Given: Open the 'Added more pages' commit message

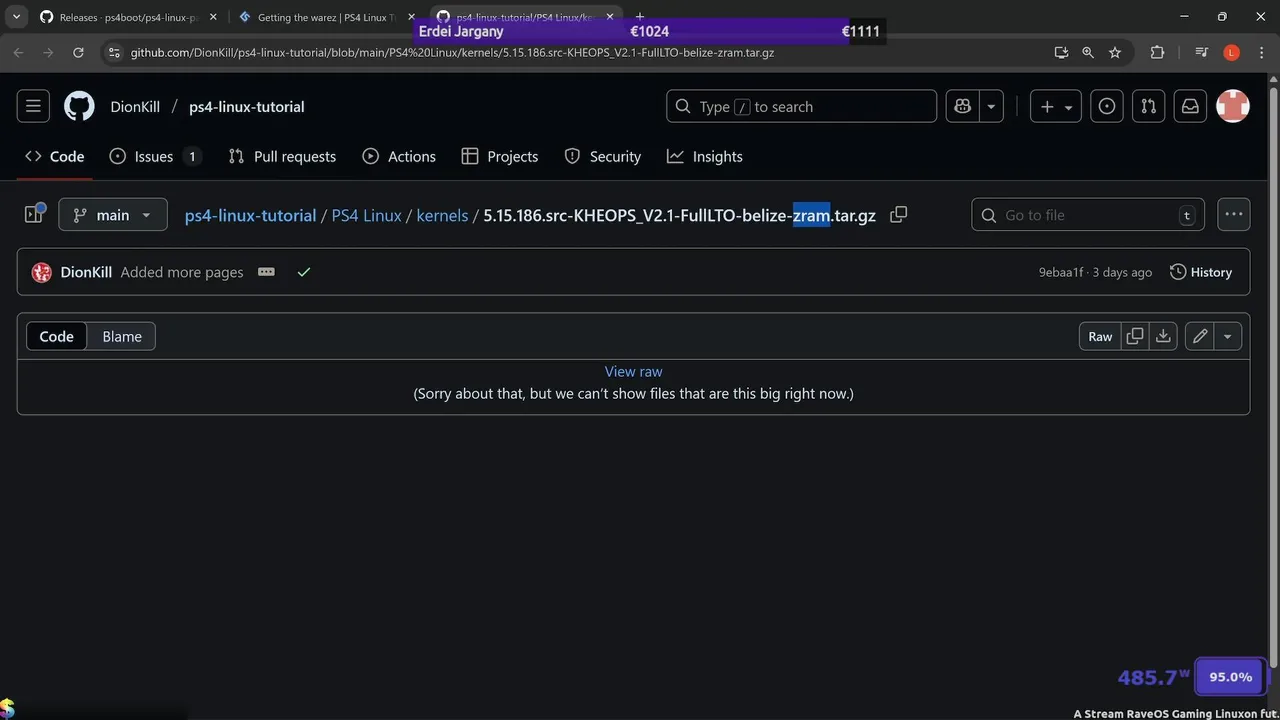Looking at the screenshot, I should (x=182, y=272).
